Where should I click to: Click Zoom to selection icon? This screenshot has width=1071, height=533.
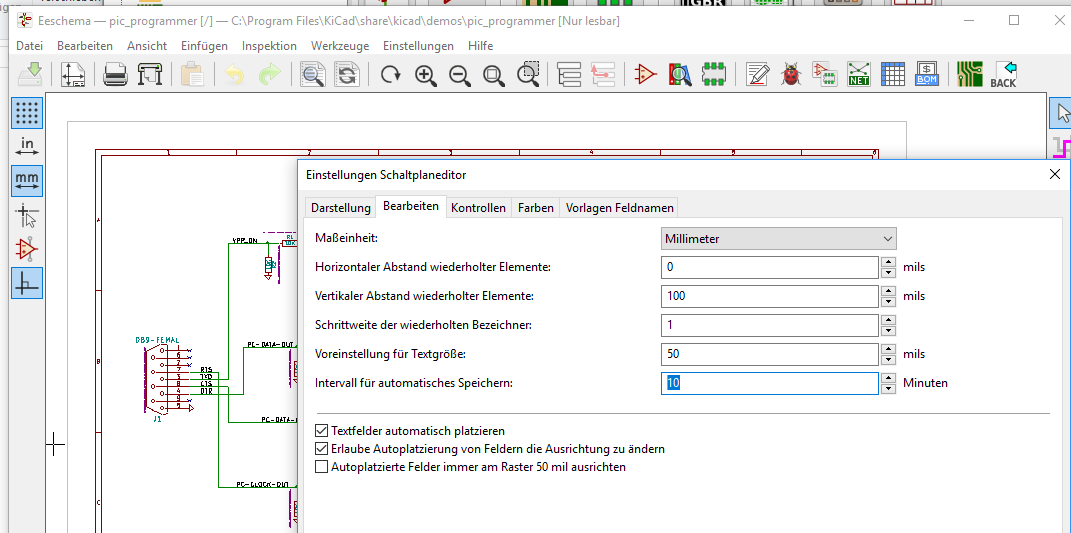pyautogui.click(x=528, y=74)
